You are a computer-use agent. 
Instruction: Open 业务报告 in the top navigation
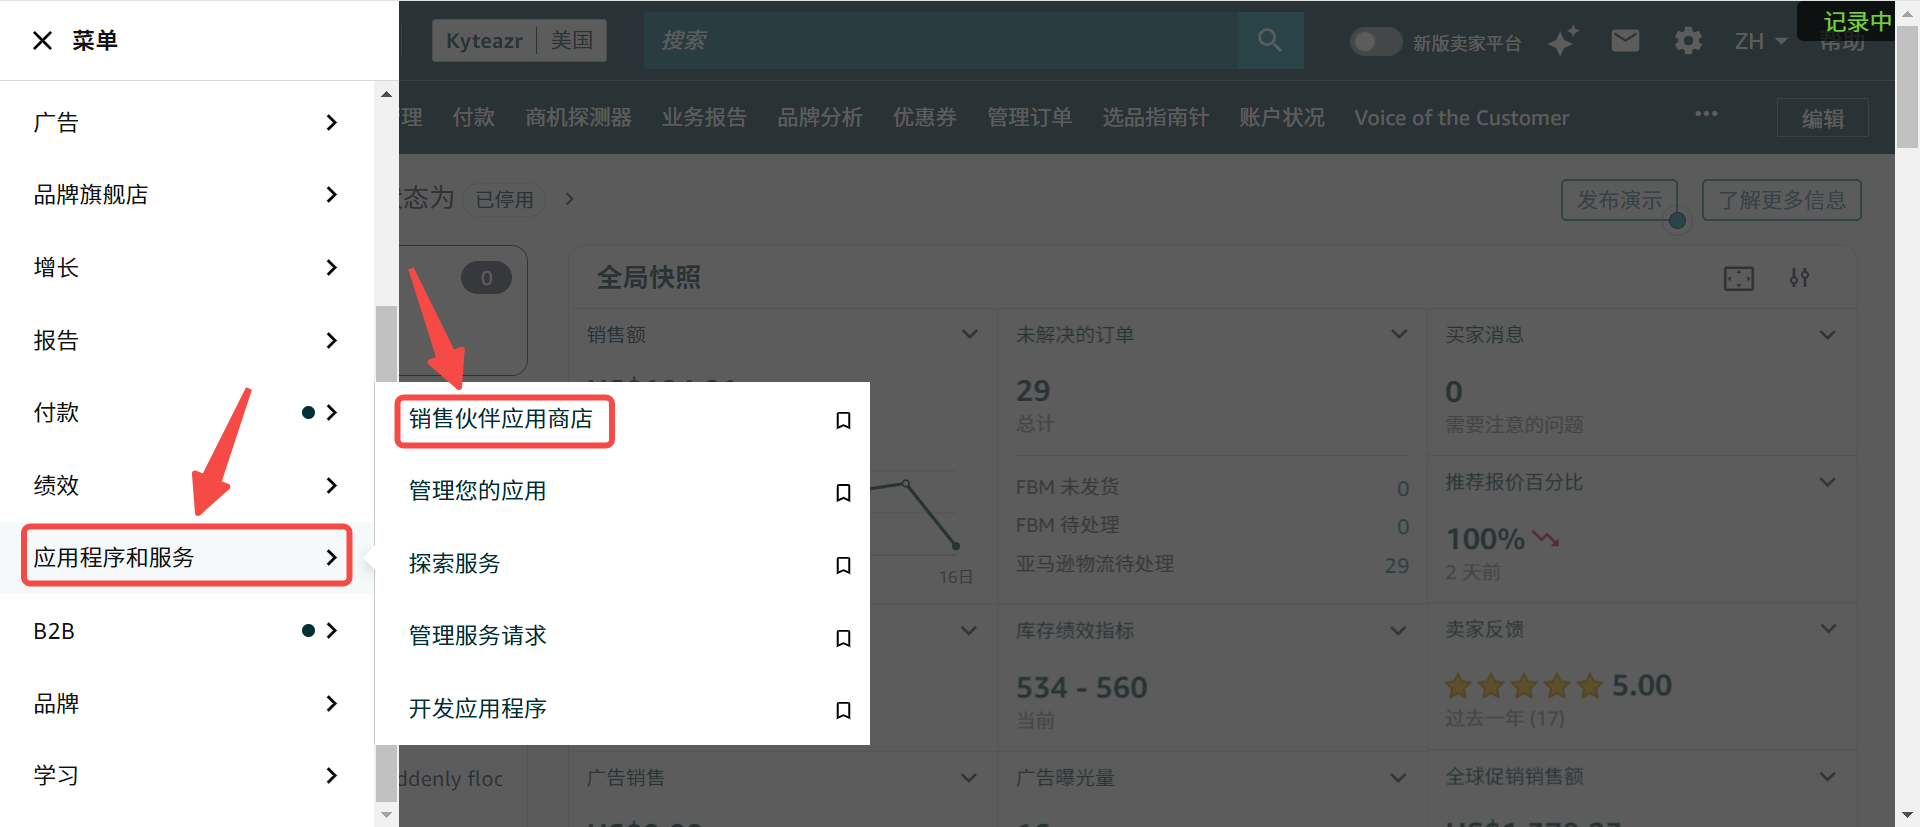[x=704, y=118]
